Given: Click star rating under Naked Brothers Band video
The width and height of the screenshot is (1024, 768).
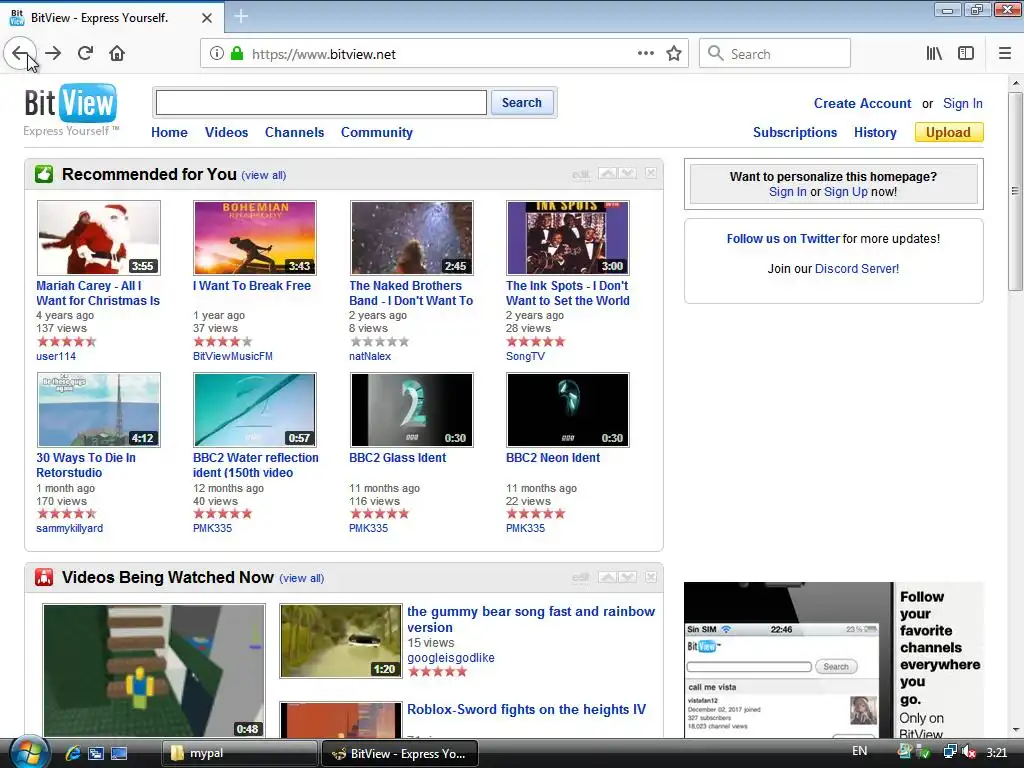Looking at the screenshot, I should click(379, 341).
